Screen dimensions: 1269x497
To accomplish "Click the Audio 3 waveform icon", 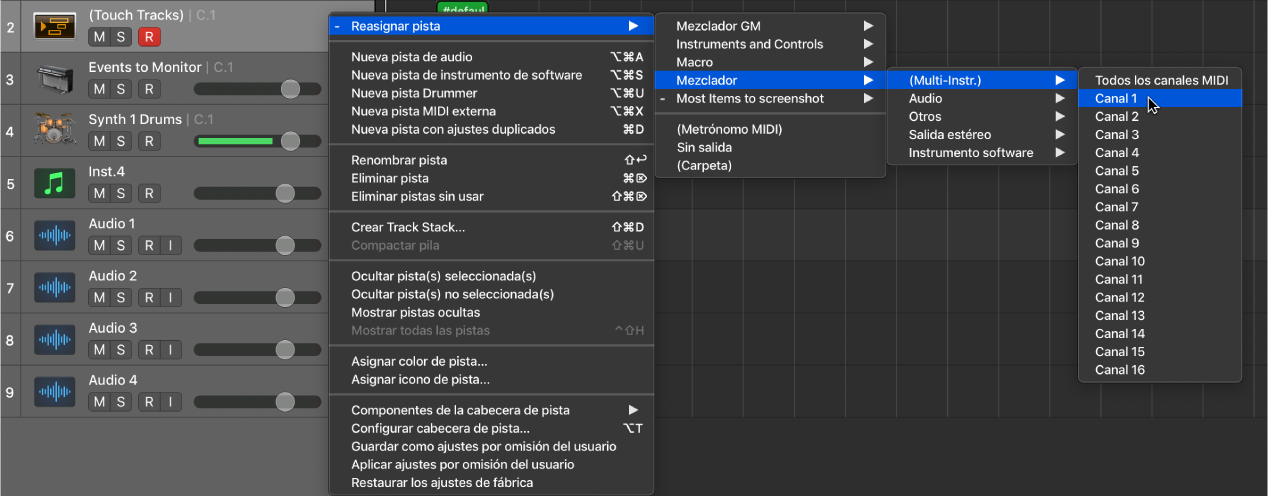I will pos(55,339).
